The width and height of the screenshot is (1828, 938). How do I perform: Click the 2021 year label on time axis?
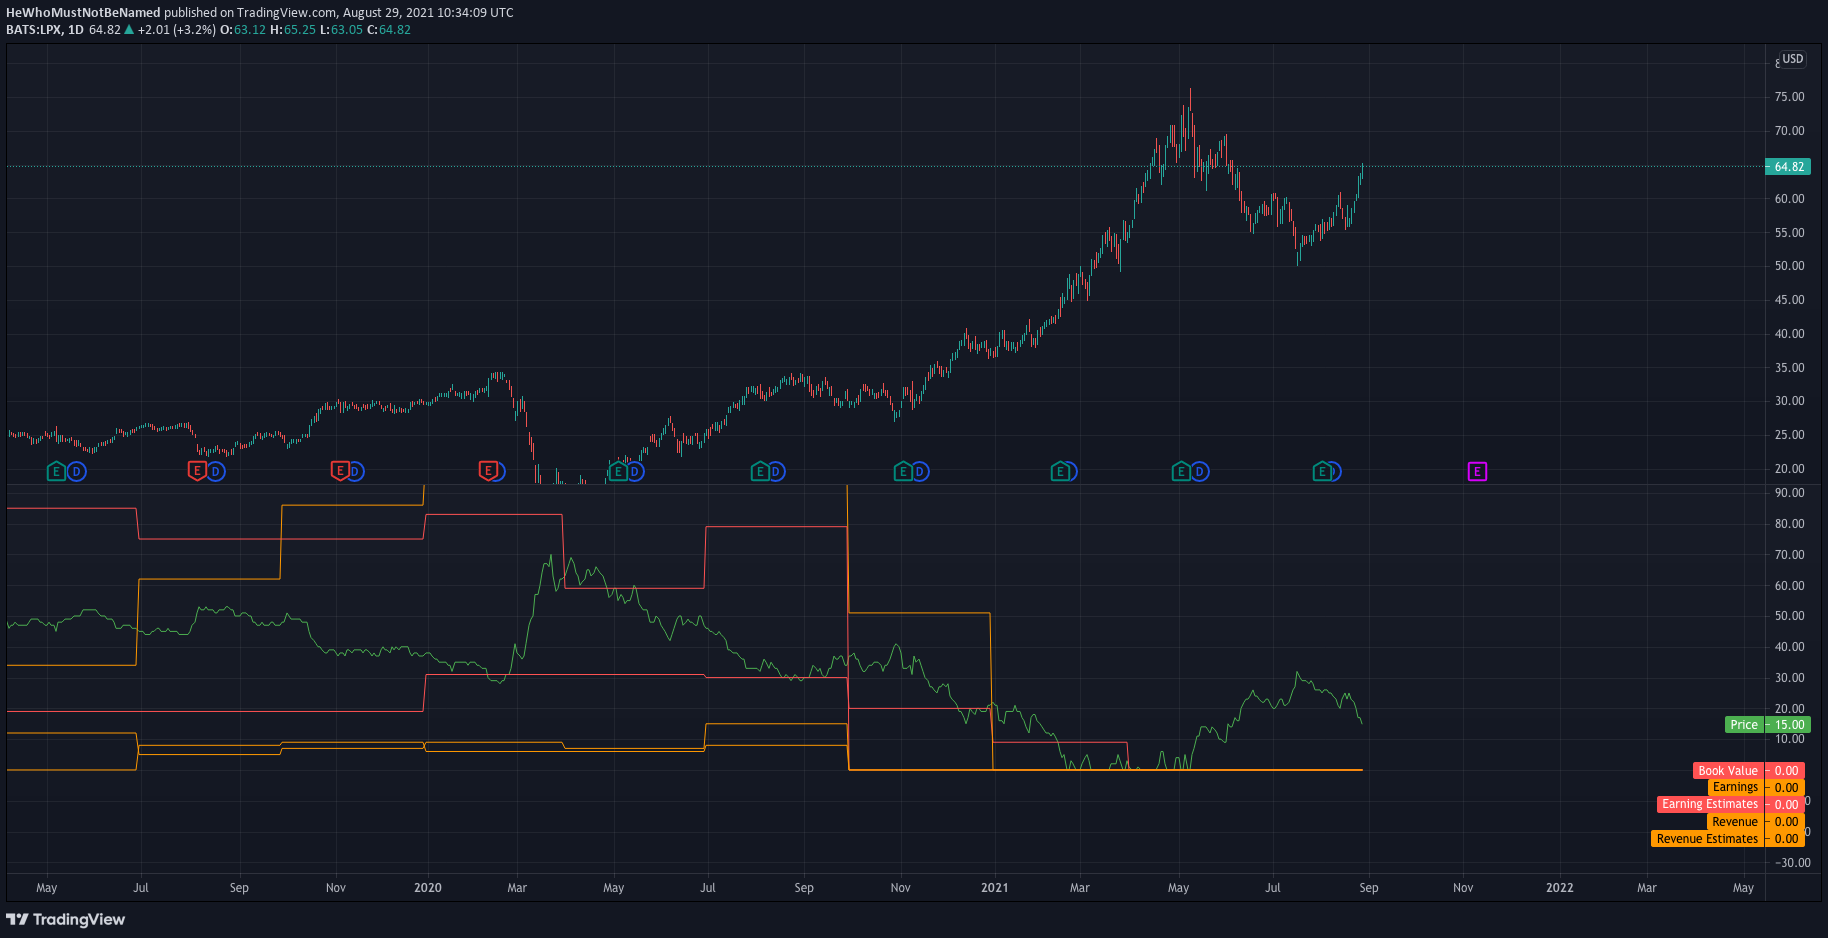click(995, 888)
